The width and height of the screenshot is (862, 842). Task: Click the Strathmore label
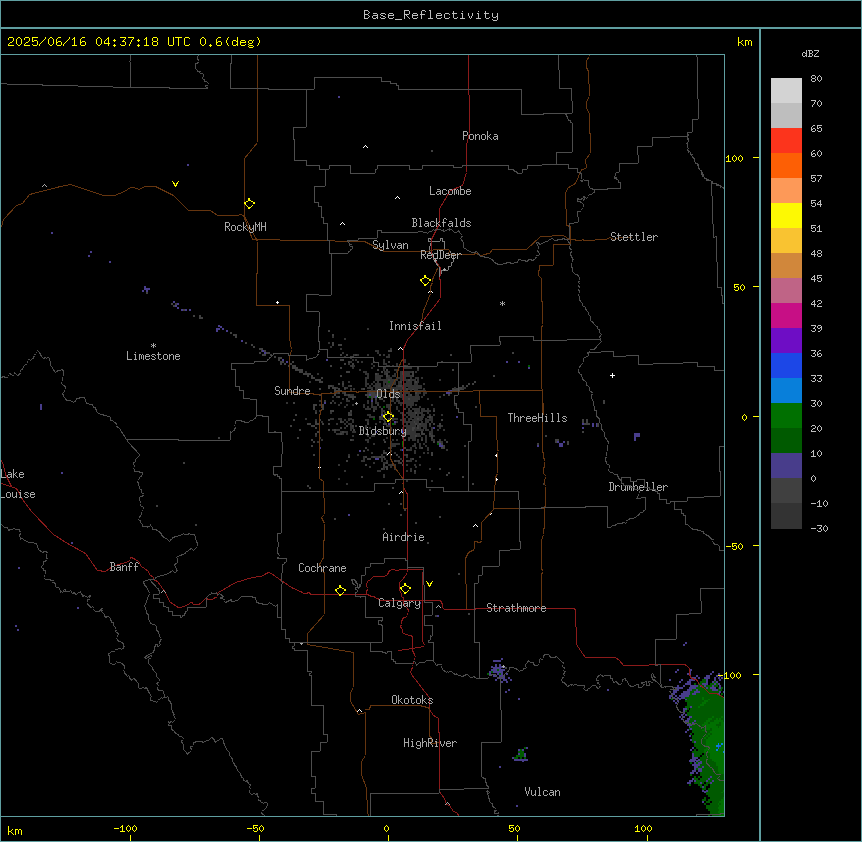click(516, 608)
